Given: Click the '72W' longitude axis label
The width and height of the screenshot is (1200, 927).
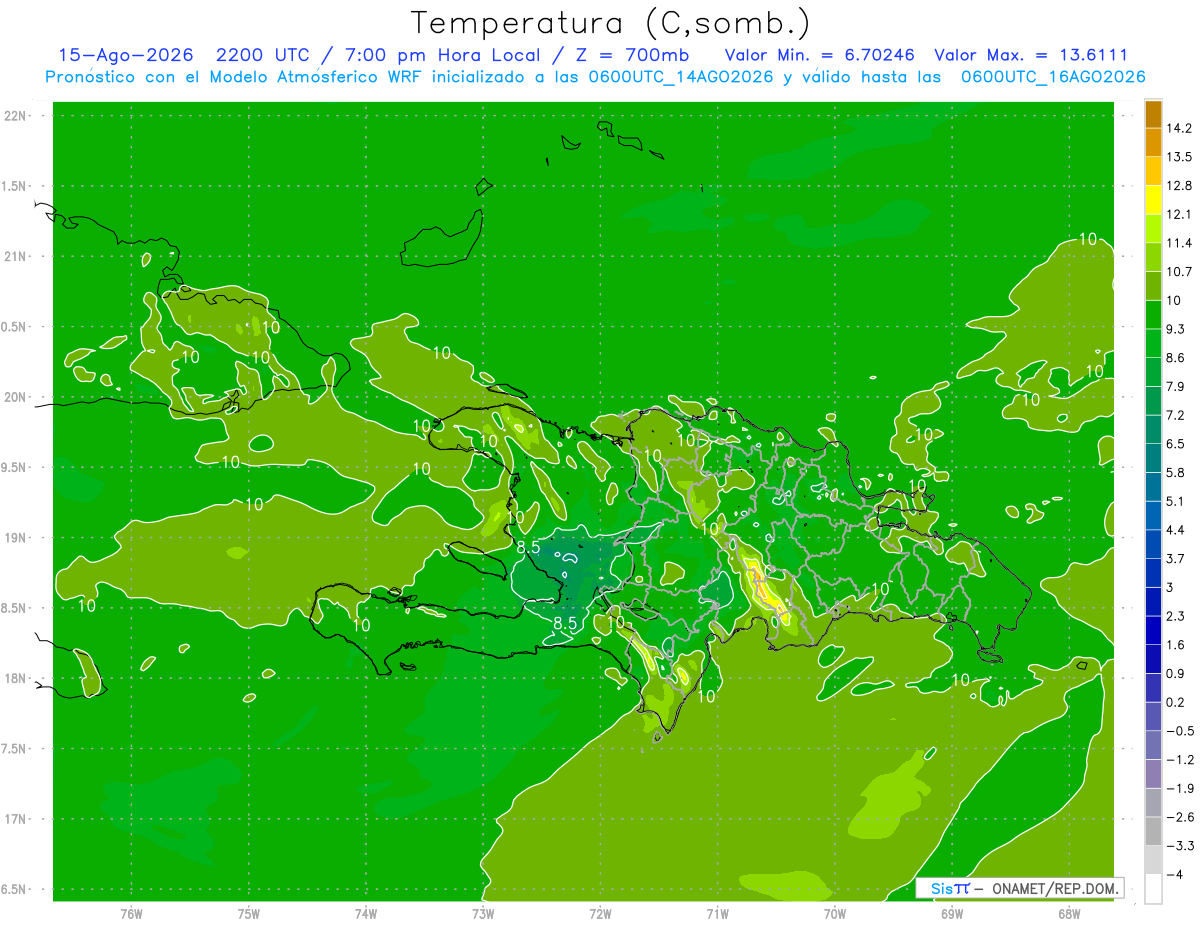Looking at the screenshot, I should click(600, 913).
